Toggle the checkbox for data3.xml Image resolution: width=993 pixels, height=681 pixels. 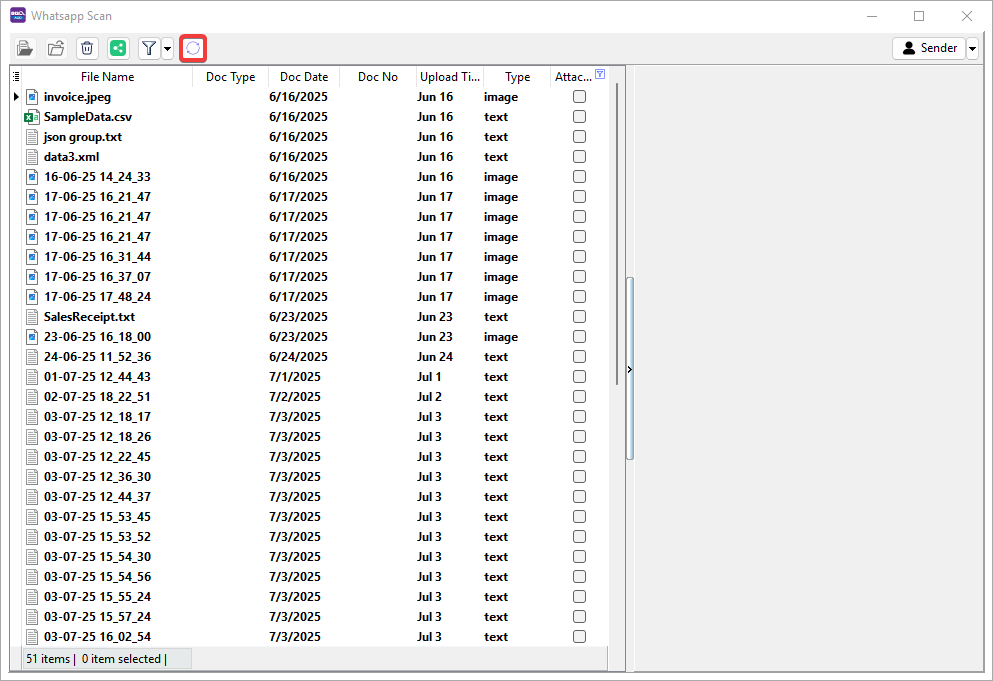(579, 157)
